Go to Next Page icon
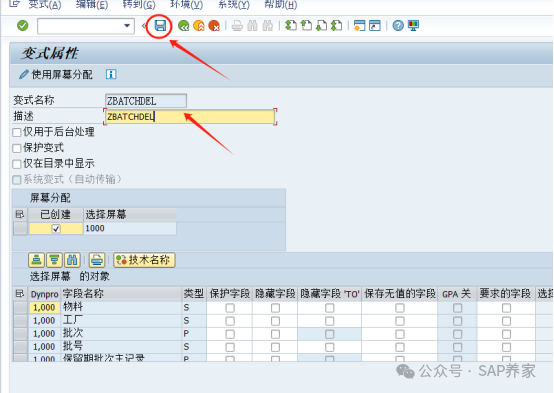 pos(321,25)
